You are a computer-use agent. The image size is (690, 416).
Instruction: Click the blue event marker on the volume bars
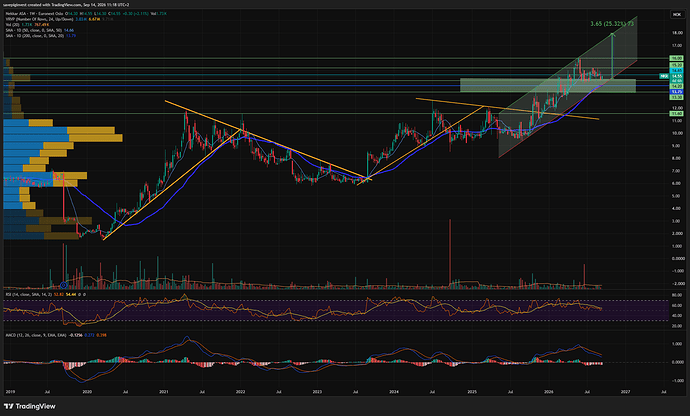63,285
